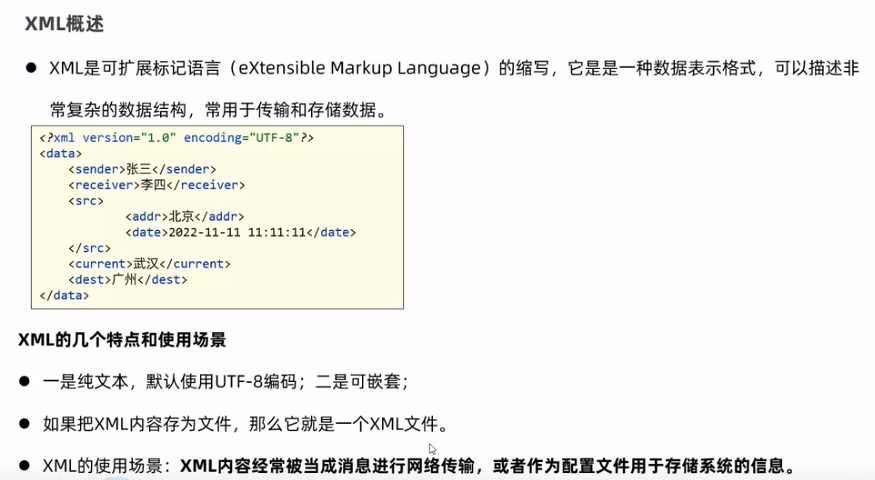
Task: Click the opening <data> tag line
Action: click(61, 153)
